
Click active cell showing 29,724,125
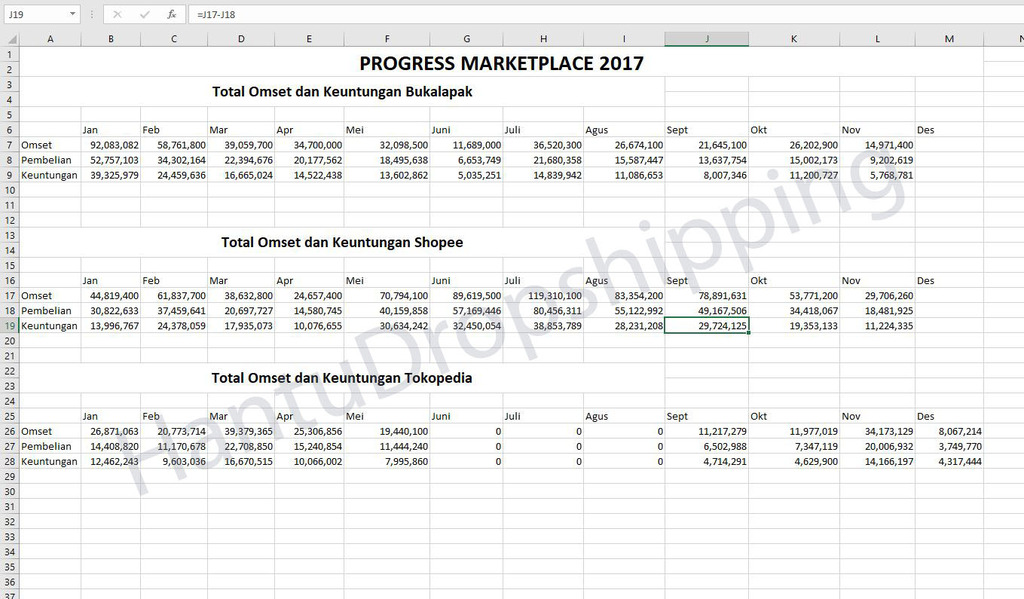click(x=707, y=326)
